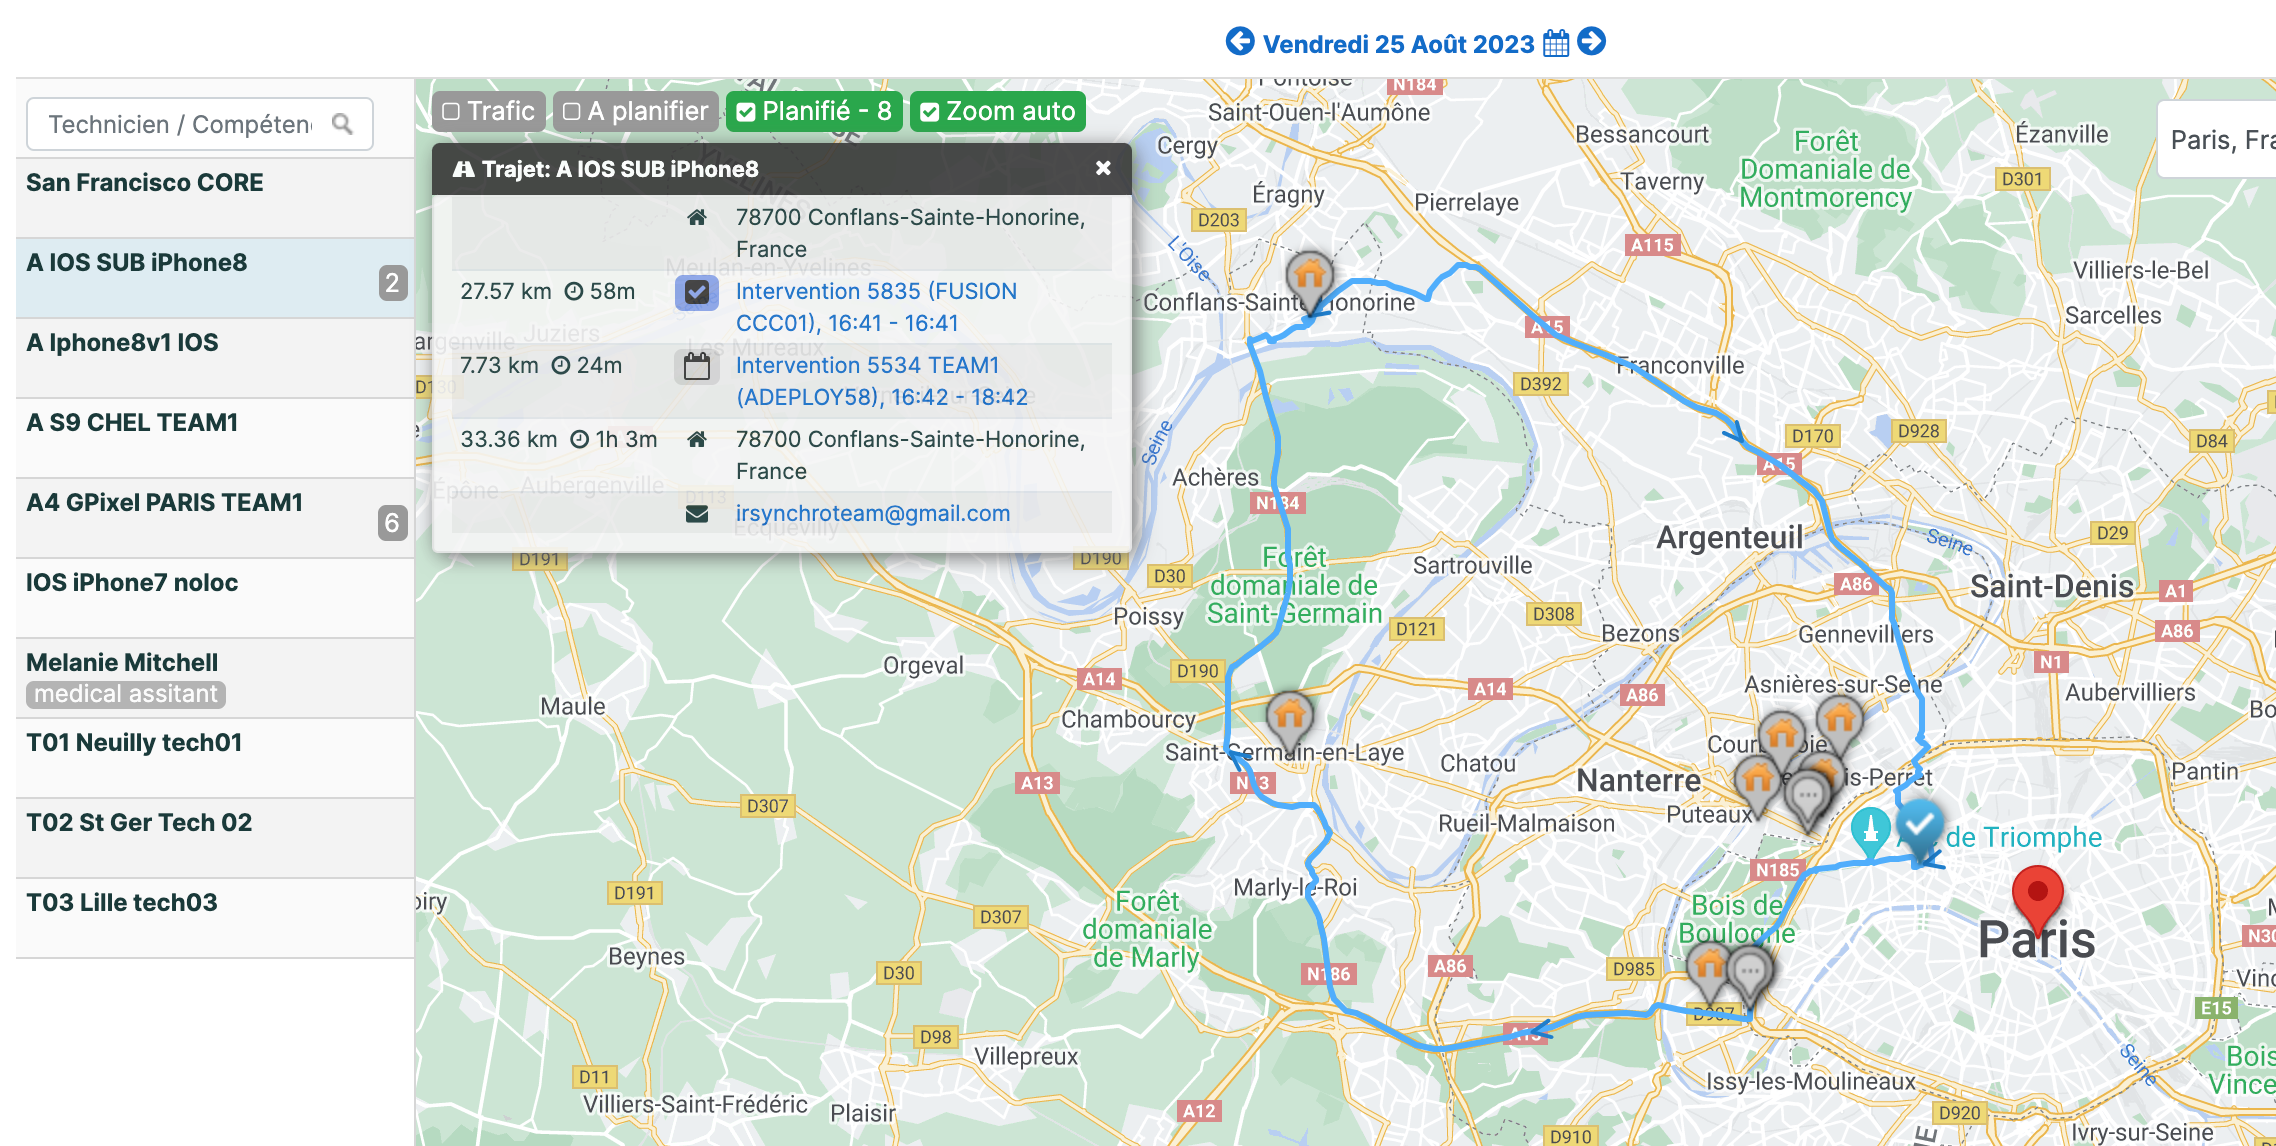Image resolution: width=2276 pixels, height=1146 pixels.
Task: Select technician A IOS SUB iPhone8
Action: [215, 278]
